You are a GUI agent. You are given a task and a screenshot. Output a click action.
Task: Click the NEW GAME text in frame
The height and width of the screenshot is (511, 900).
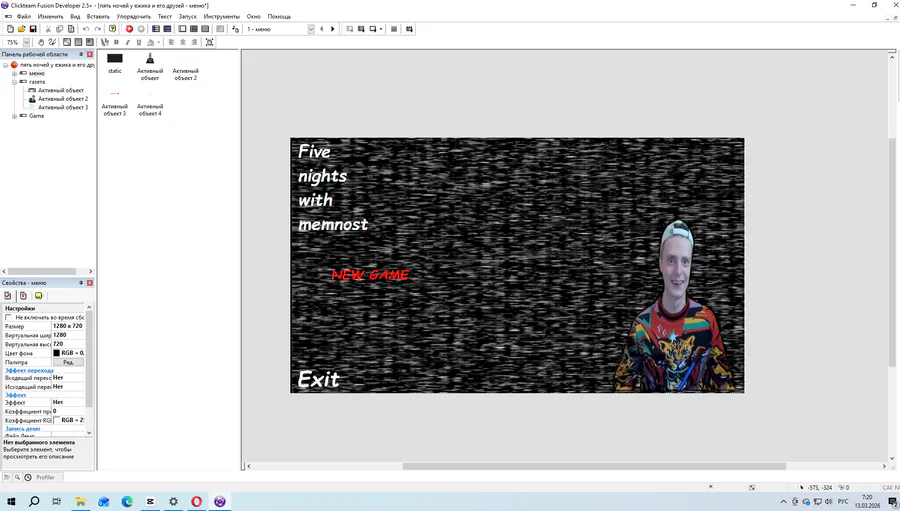(x=370, y=275)
